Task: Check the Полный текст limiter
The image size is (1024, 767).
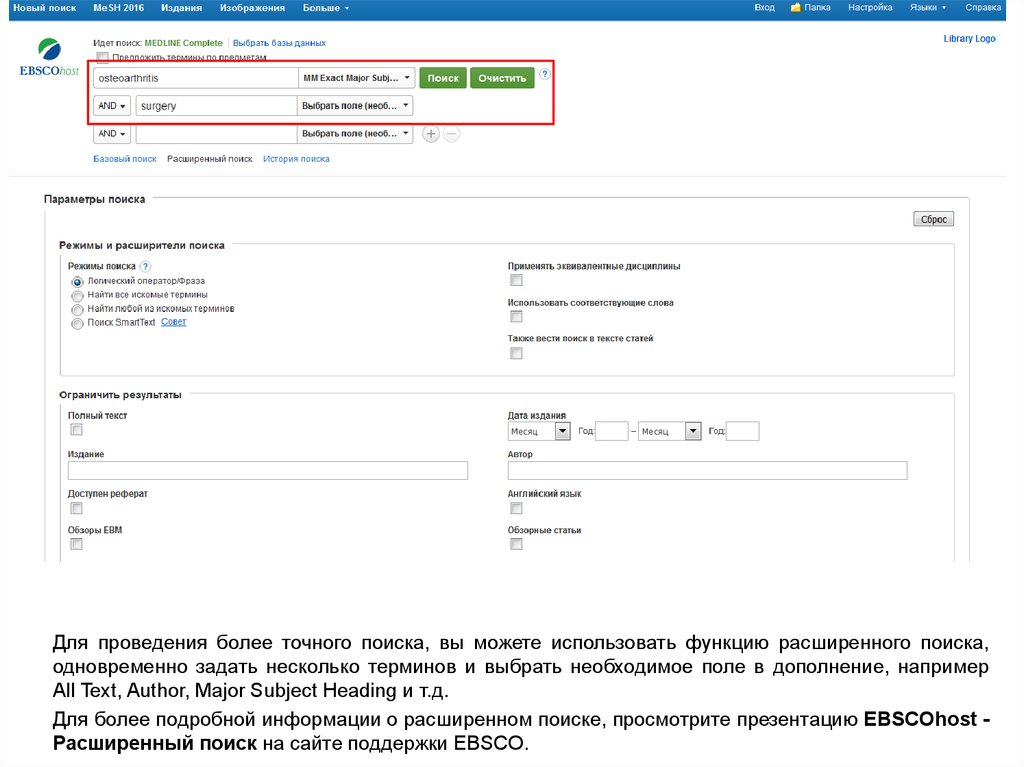Action: click(76, 429)
